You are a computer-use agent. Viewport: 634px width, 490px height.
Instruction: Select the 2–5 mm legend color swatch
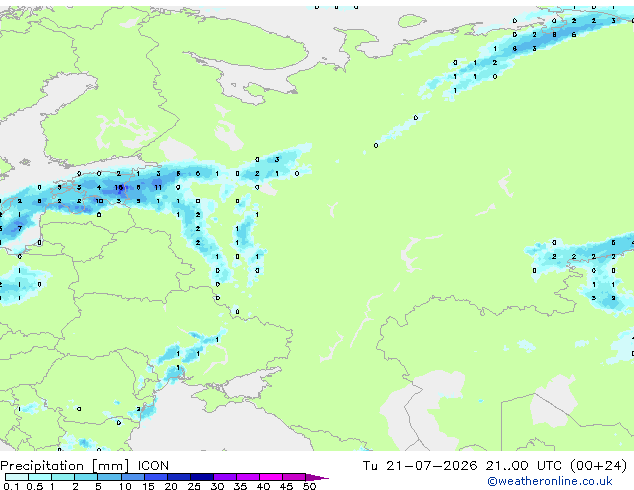(x=86, y=477)
